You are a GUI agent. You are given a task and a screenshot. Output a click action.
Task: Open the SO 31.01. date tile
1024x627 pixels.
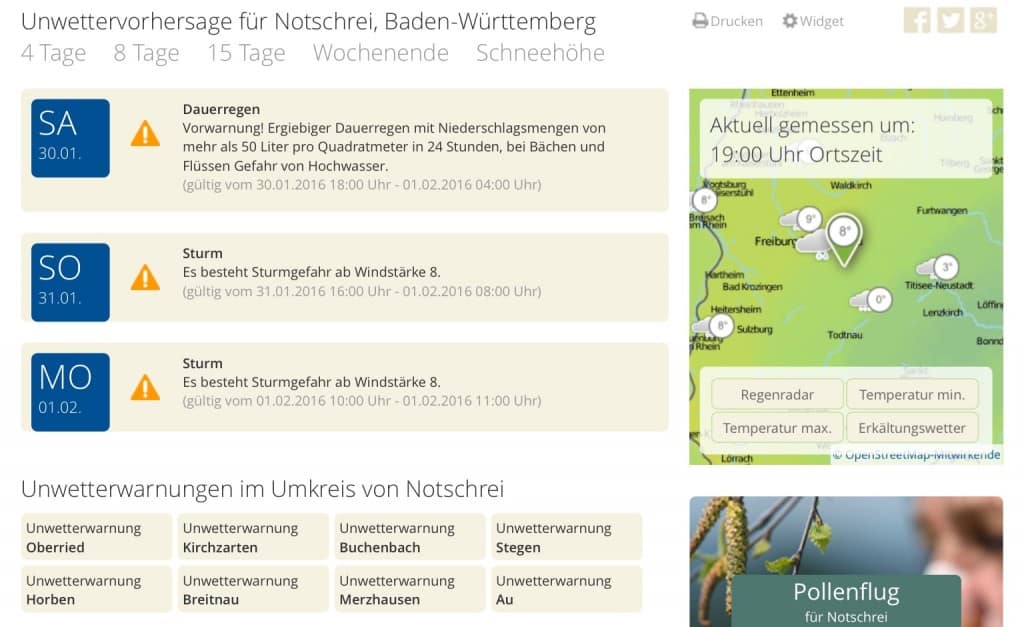(x=71, y=282)
